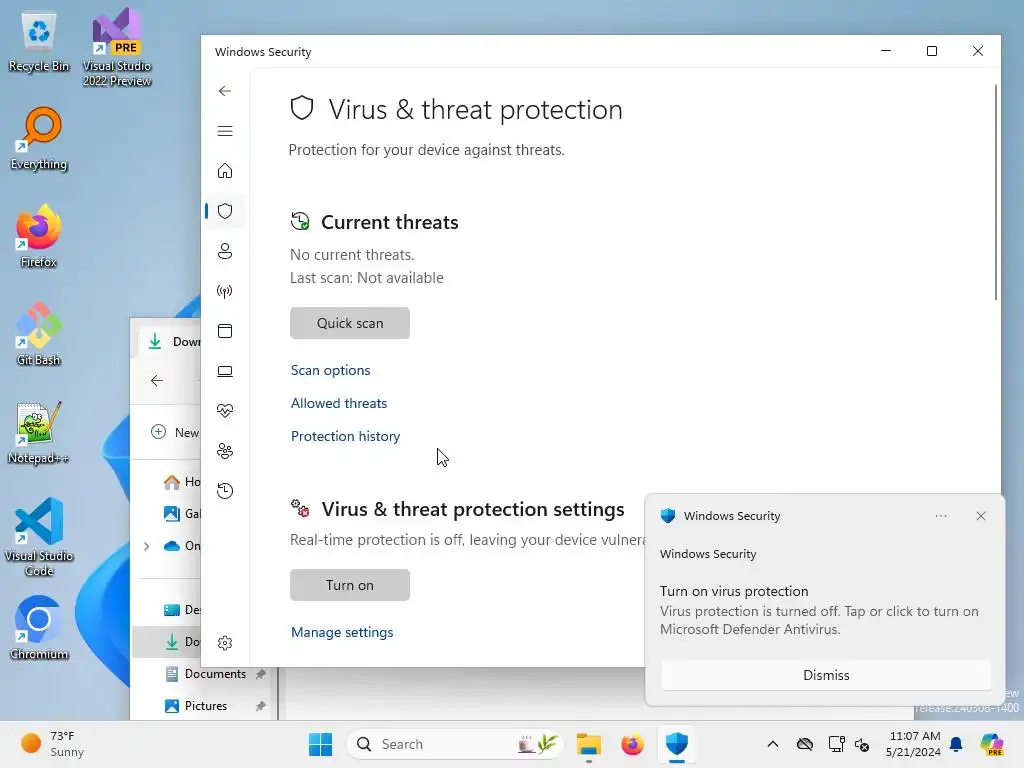Select the Notepad++ desktop shortcut
Viewport: 1024px width, 768px height.
coord(39,432)
